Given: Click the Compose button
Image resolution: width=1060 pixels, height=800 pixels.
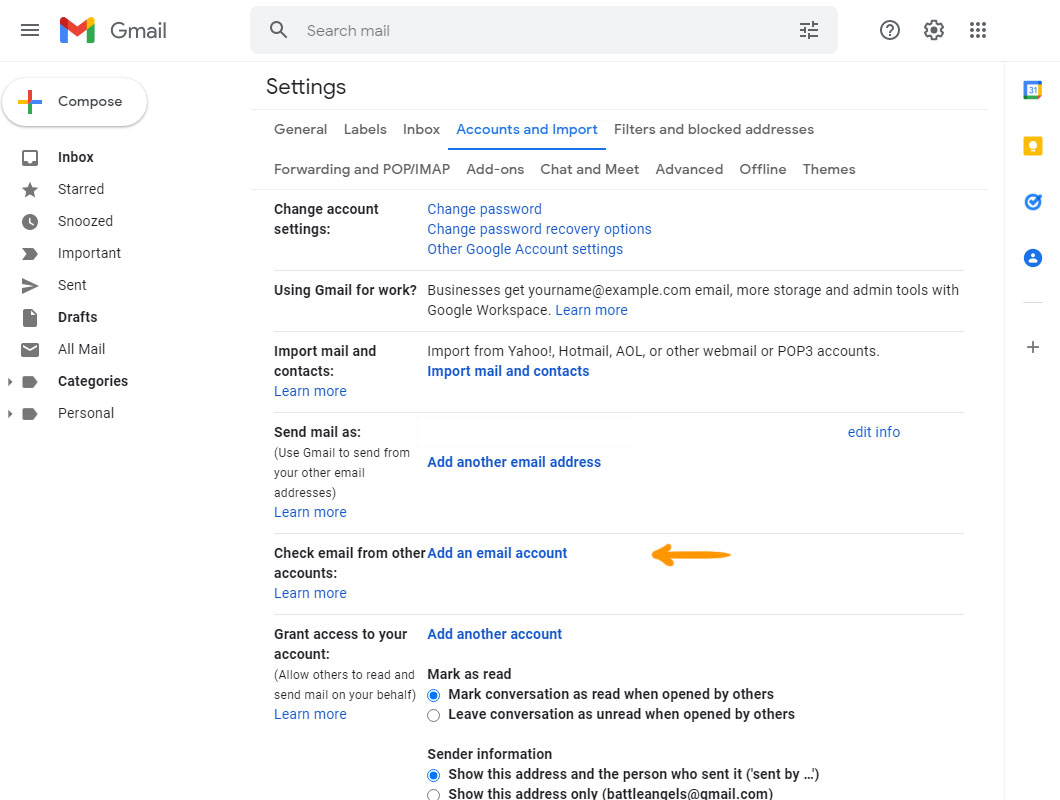Looking at the screenshot, I should [x=75, y=101].
